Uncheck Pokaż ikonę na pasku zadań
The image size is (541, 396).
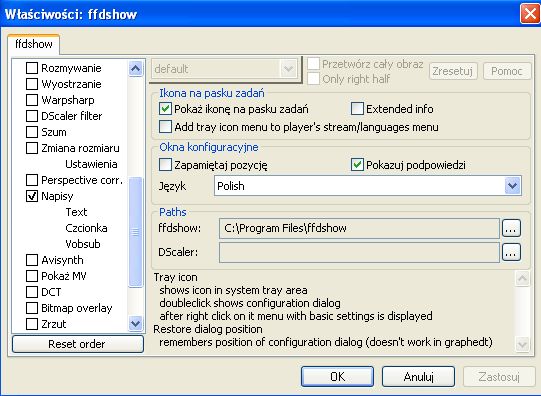pyautogui.click(x=165, y=109)
